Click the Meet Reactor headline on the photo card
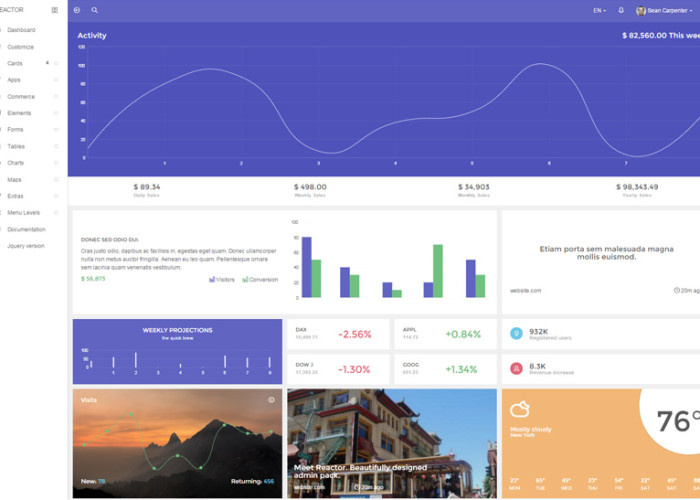 tap(360, 471)
